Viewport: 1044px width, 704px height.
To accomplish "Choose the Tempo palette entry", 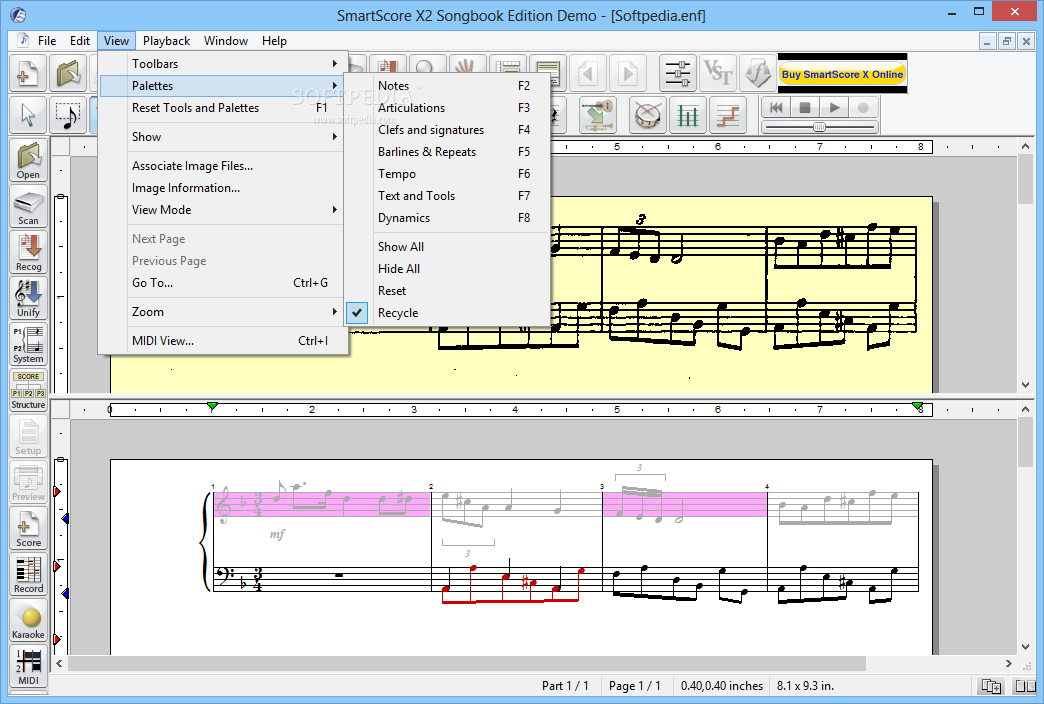I will click(x=447, y=173).
